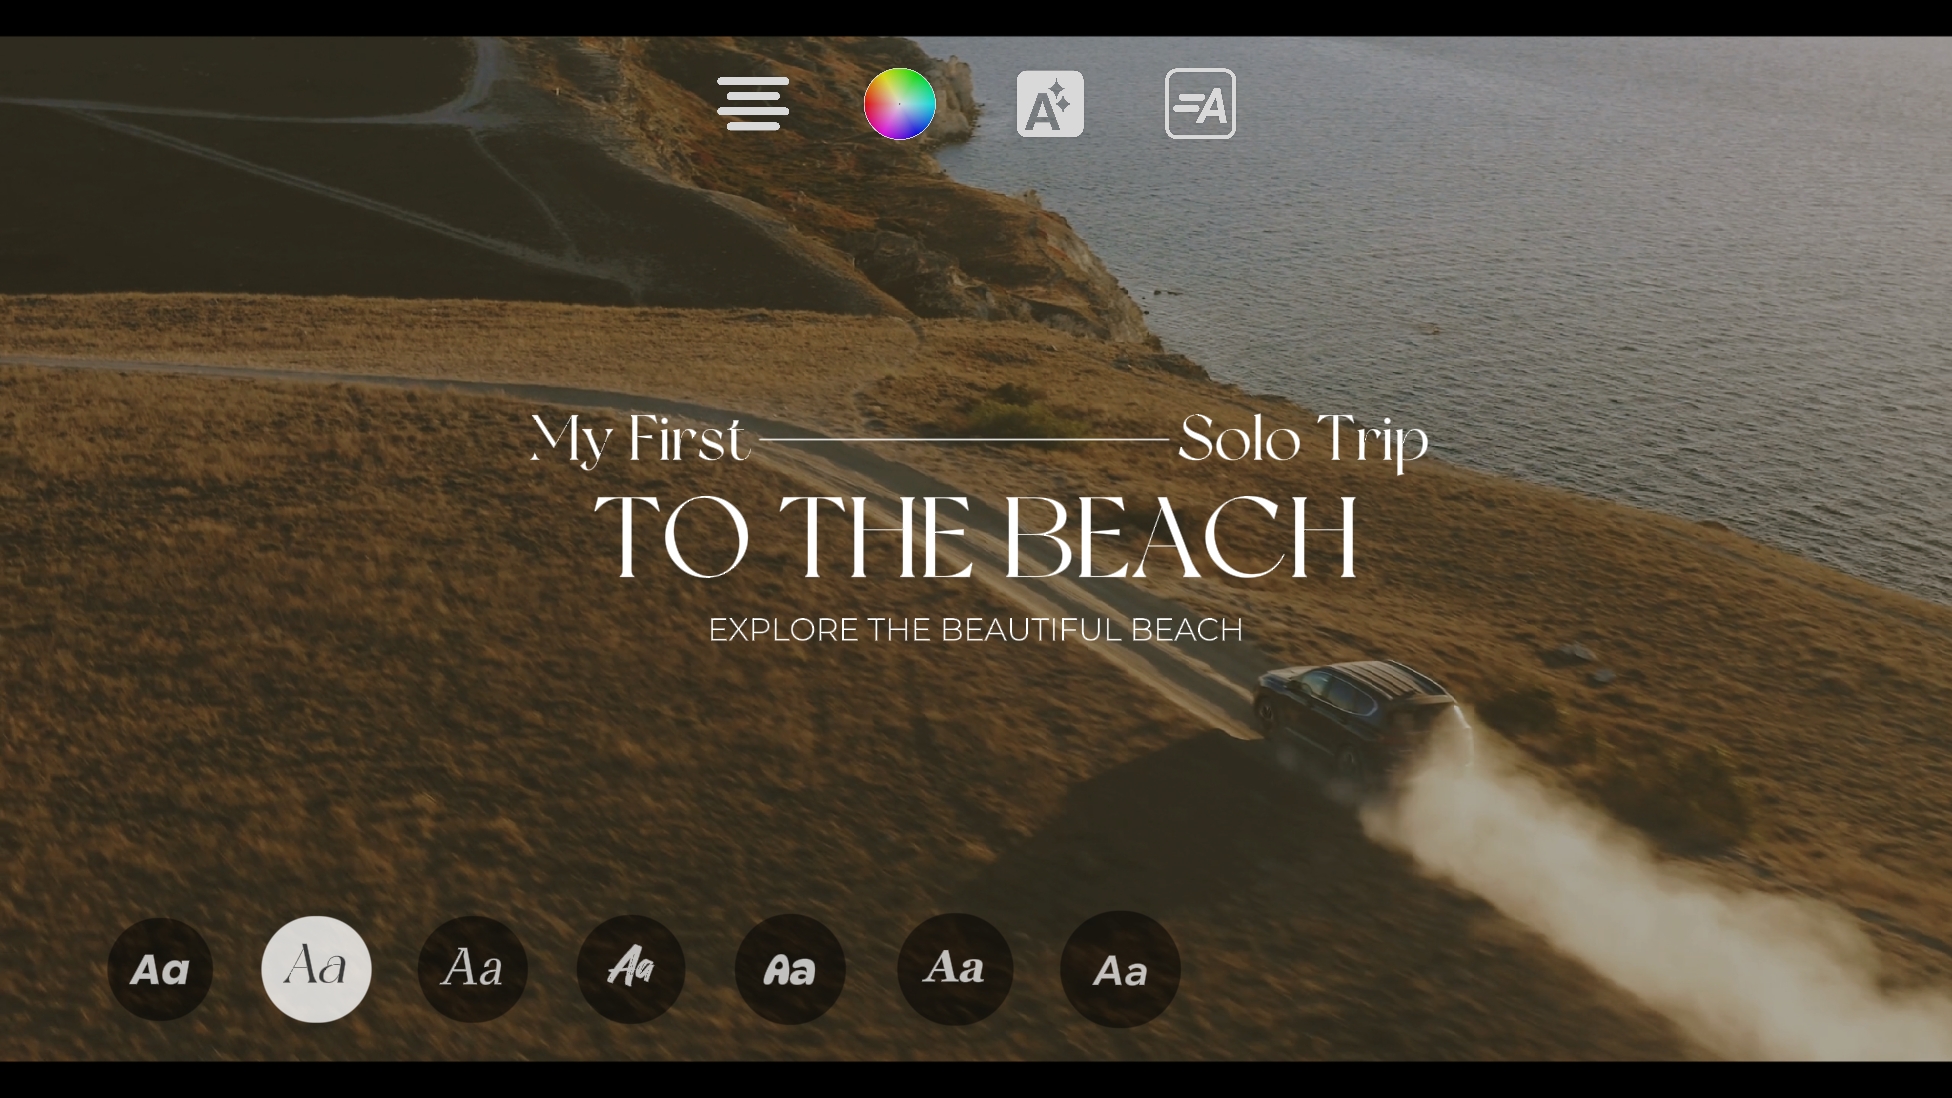Select the last italic sans font option
The width and height of the screenshot is (1952, 1098).
tap(1120, 969)
